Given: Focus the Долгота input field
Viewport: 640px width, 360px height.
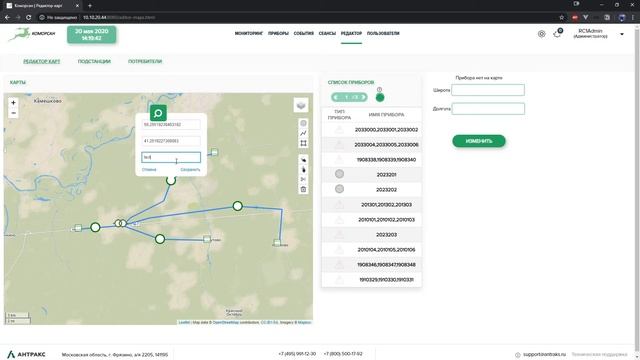Looking at the screenshot, I should pos(488,109).
